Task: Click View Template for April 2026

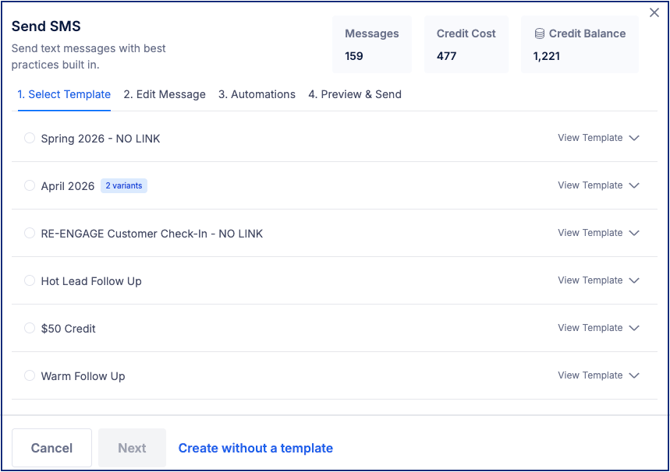Action: pos(590,185)
